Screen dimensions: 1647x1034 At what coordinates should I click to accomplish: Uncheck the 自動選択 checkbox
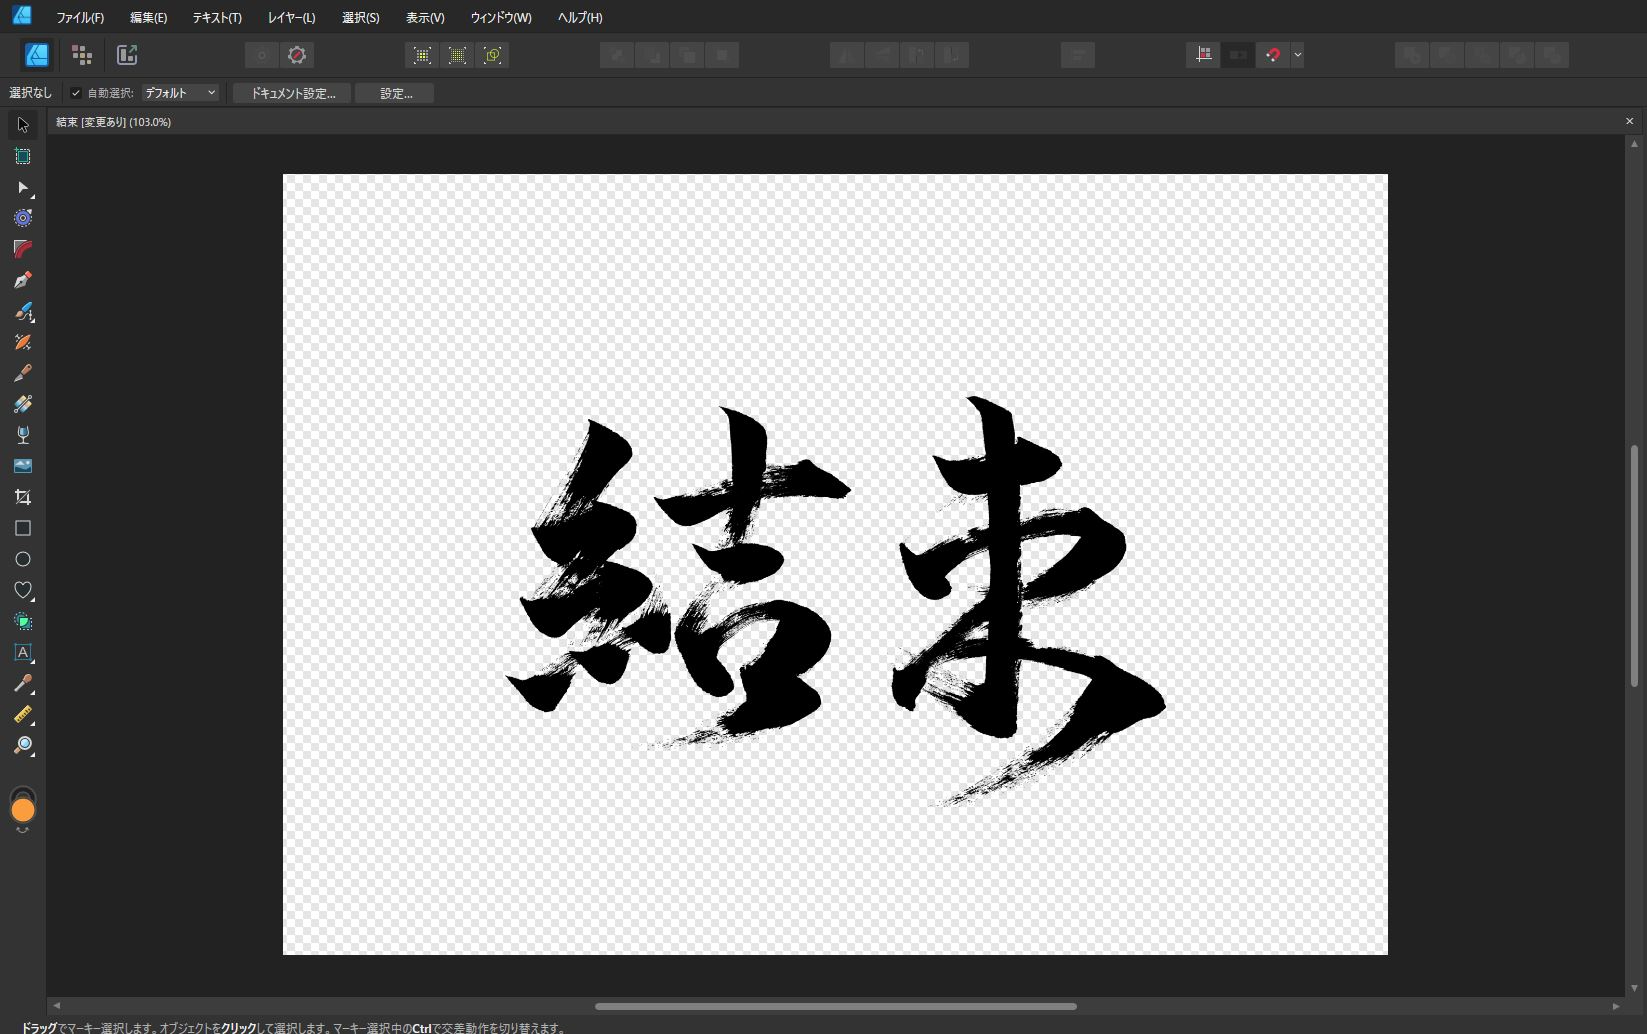[x=76, y=93]
